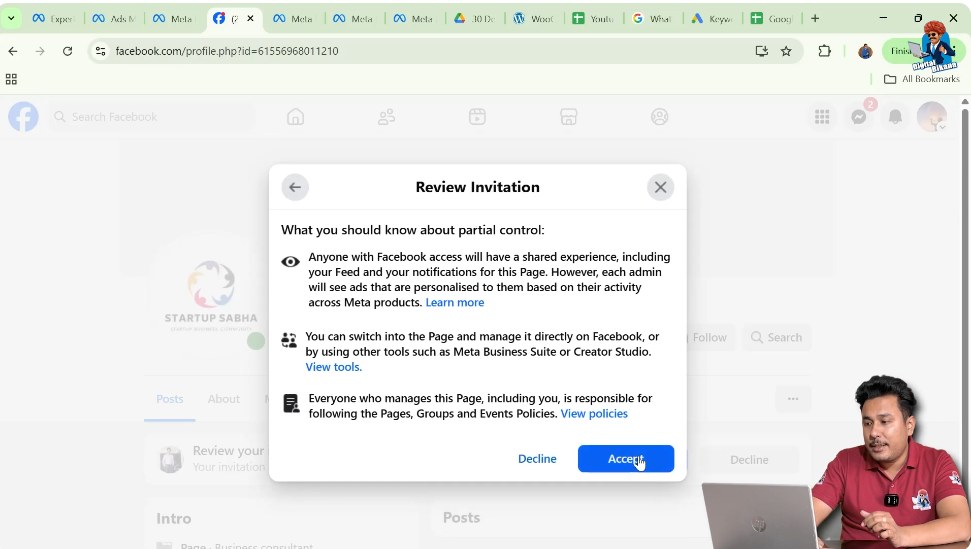Image resolution: width=971 pixels, height=549 pixels.
Task: Select the page's Posts tab
Action: (170, 399)
